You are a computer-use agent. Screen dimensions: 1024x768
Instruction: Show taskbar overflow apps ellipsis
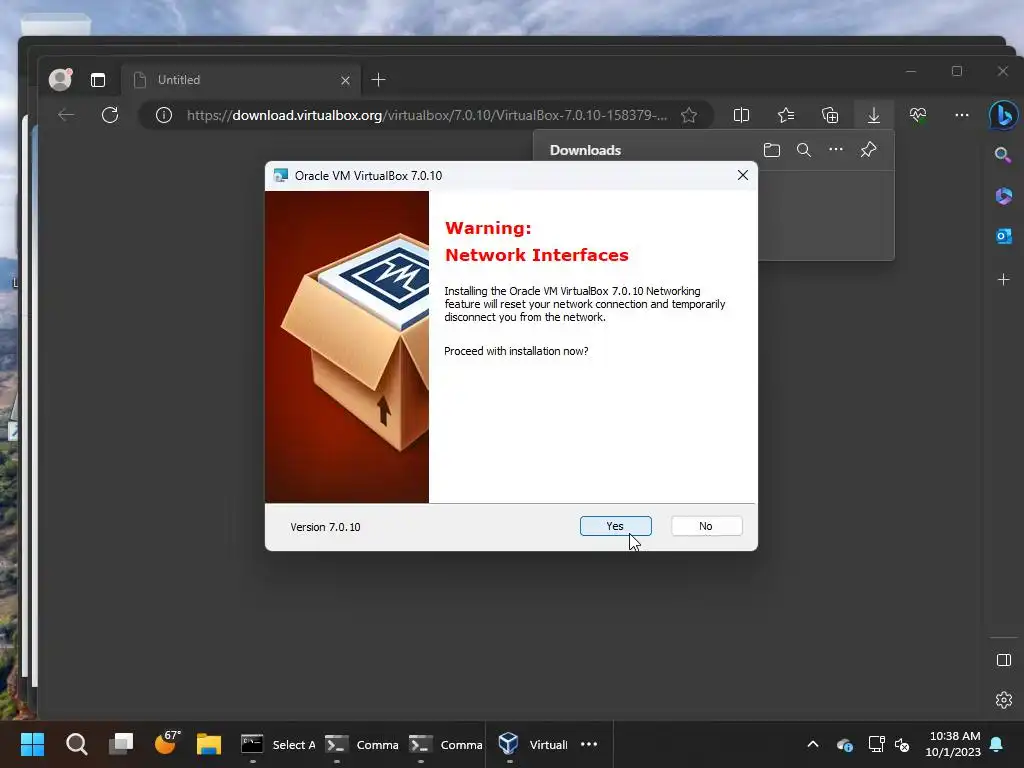tap(589, 744)
